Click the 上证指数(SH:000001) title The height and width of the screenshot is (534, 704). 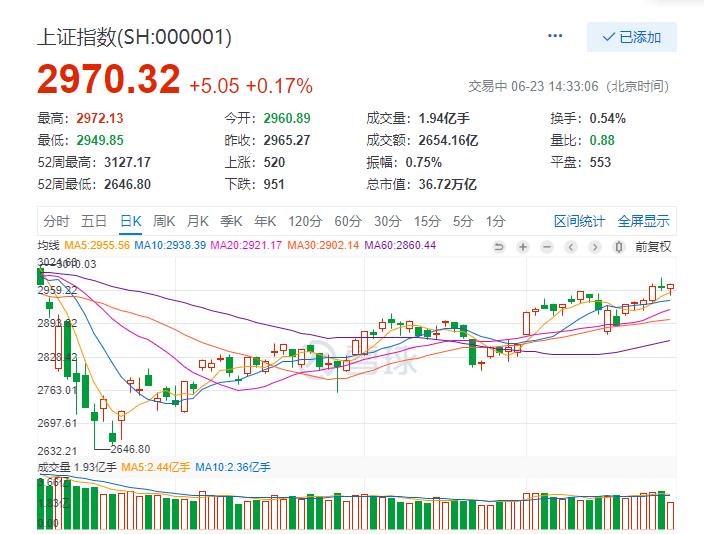click(x=134, y=36)
